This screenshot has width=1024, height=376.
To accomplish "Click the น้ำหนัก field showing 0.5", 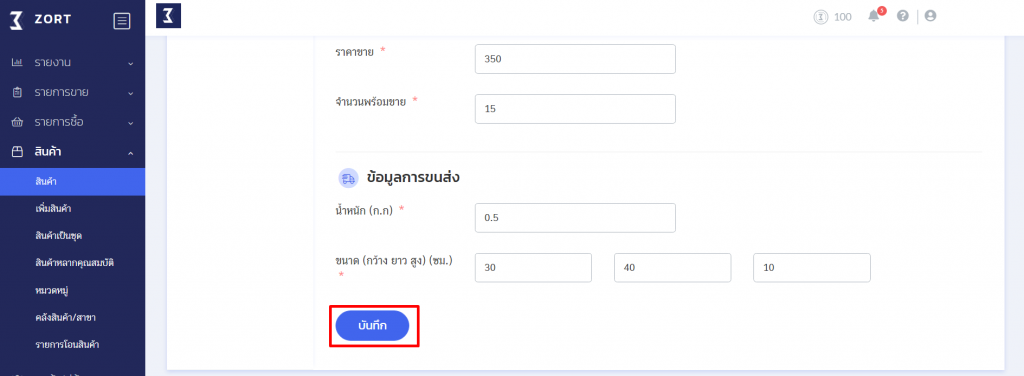I will (575, 218).
